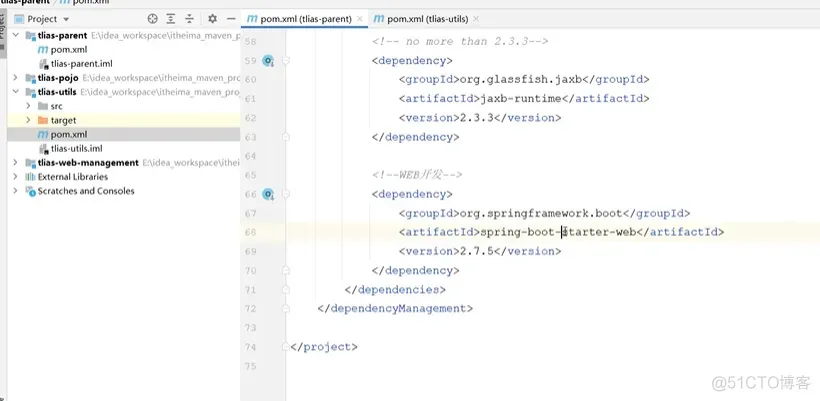The width and height of the screenshot is (820, 401).
Task: Expand the target folder arrow
Action: pyautogui.click(x=28, y=120)
